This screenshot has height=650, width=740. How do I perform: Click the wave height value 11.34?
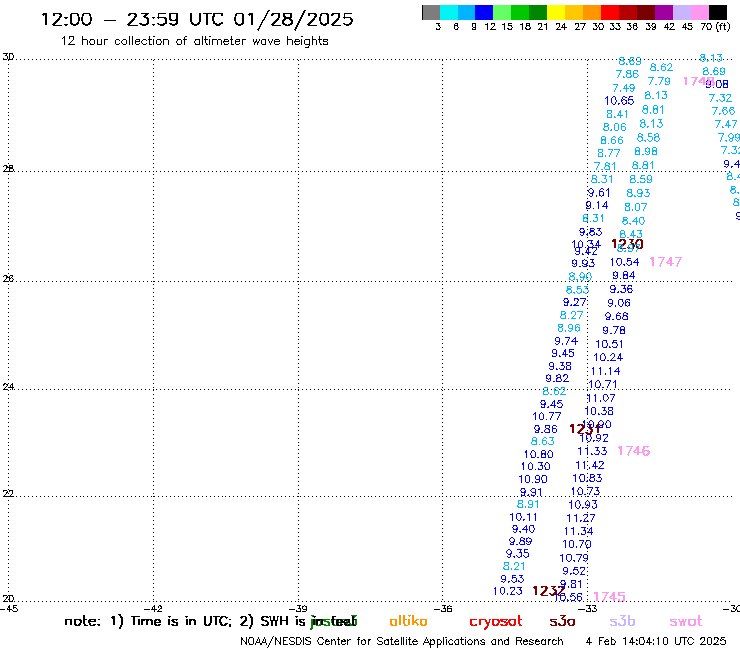click(579, 531)
